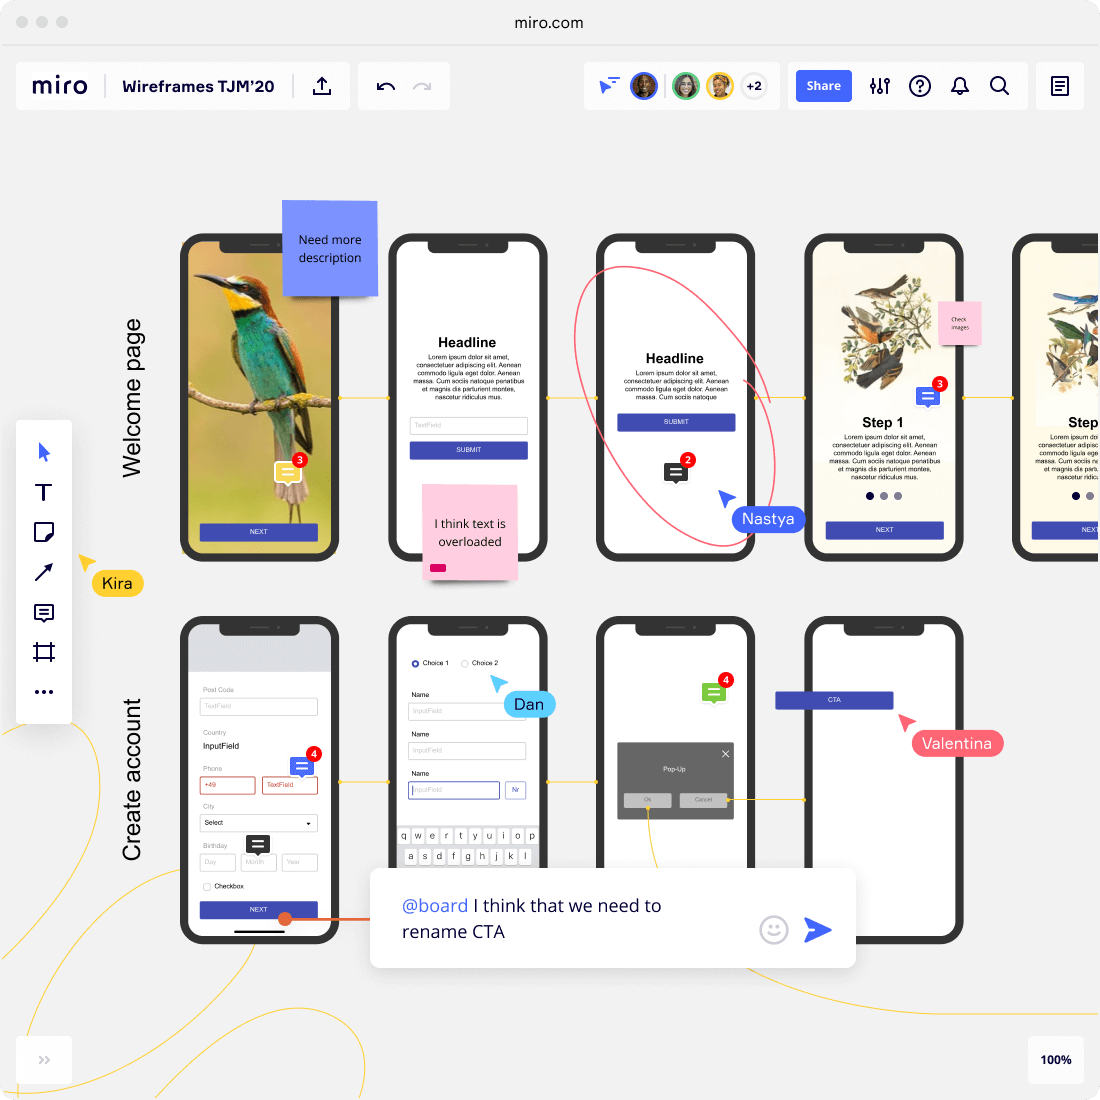Expand the +2 more collaborators list
1100x1100 pixels.
coord(754,86)
